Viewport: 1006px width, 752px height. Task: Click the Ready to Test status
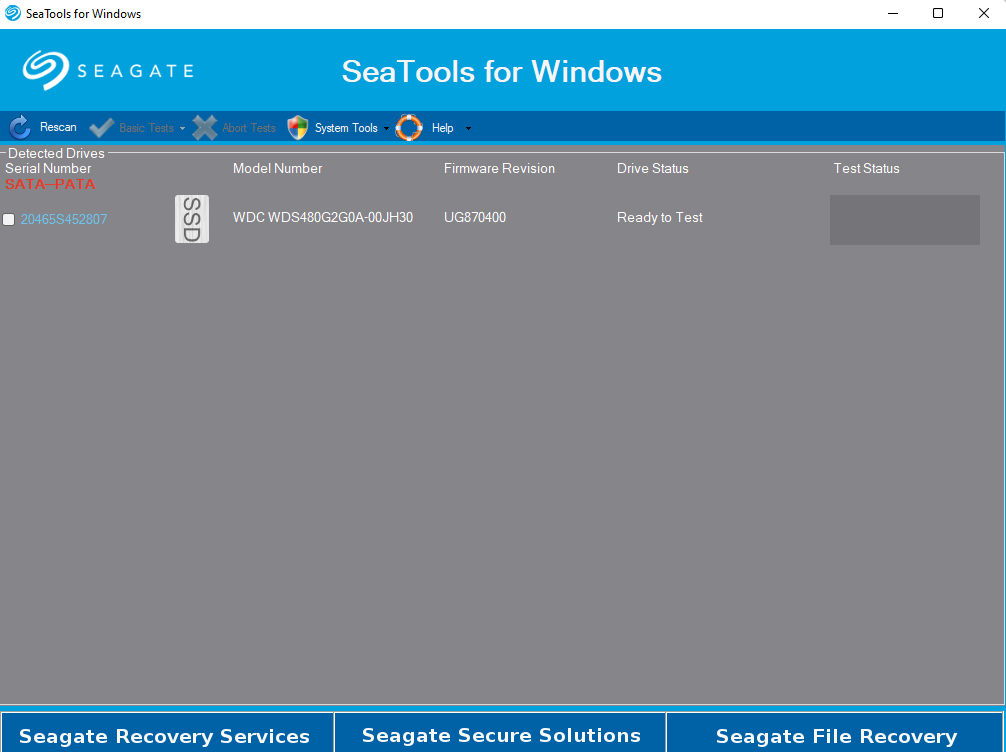click(660, 218)
